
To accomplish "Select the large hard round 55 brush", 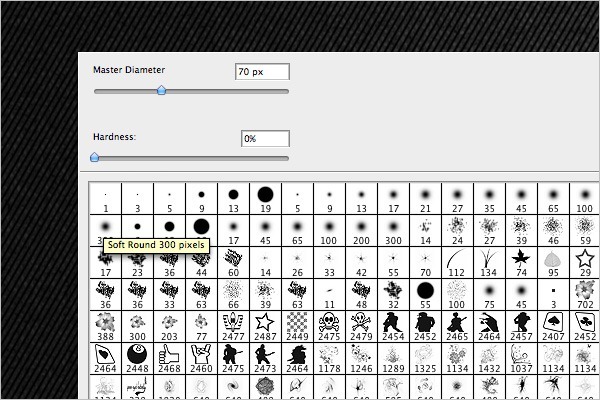I will click(425, 295).
